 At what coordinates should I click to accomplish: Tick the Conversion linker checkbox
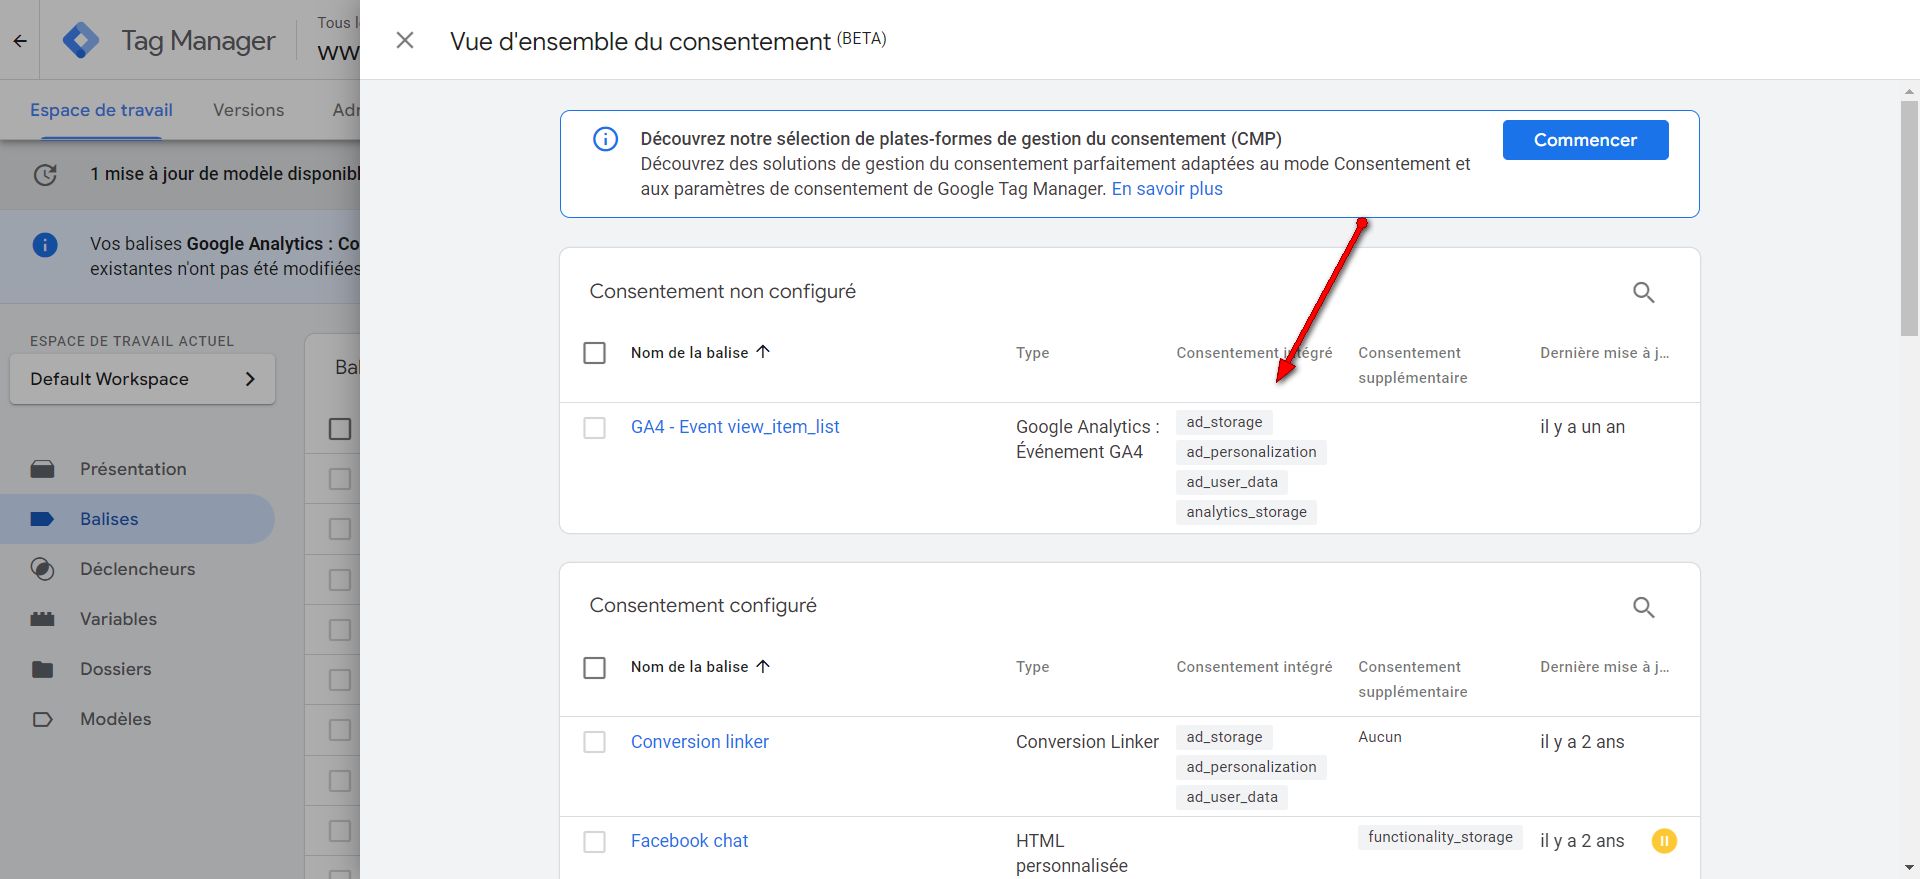point(595,742)
